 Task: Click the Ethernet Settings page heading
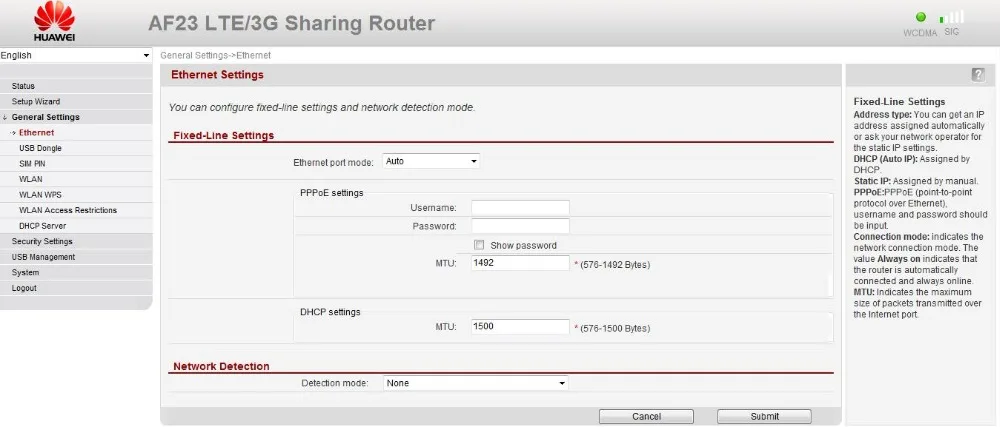pos(217,75)
